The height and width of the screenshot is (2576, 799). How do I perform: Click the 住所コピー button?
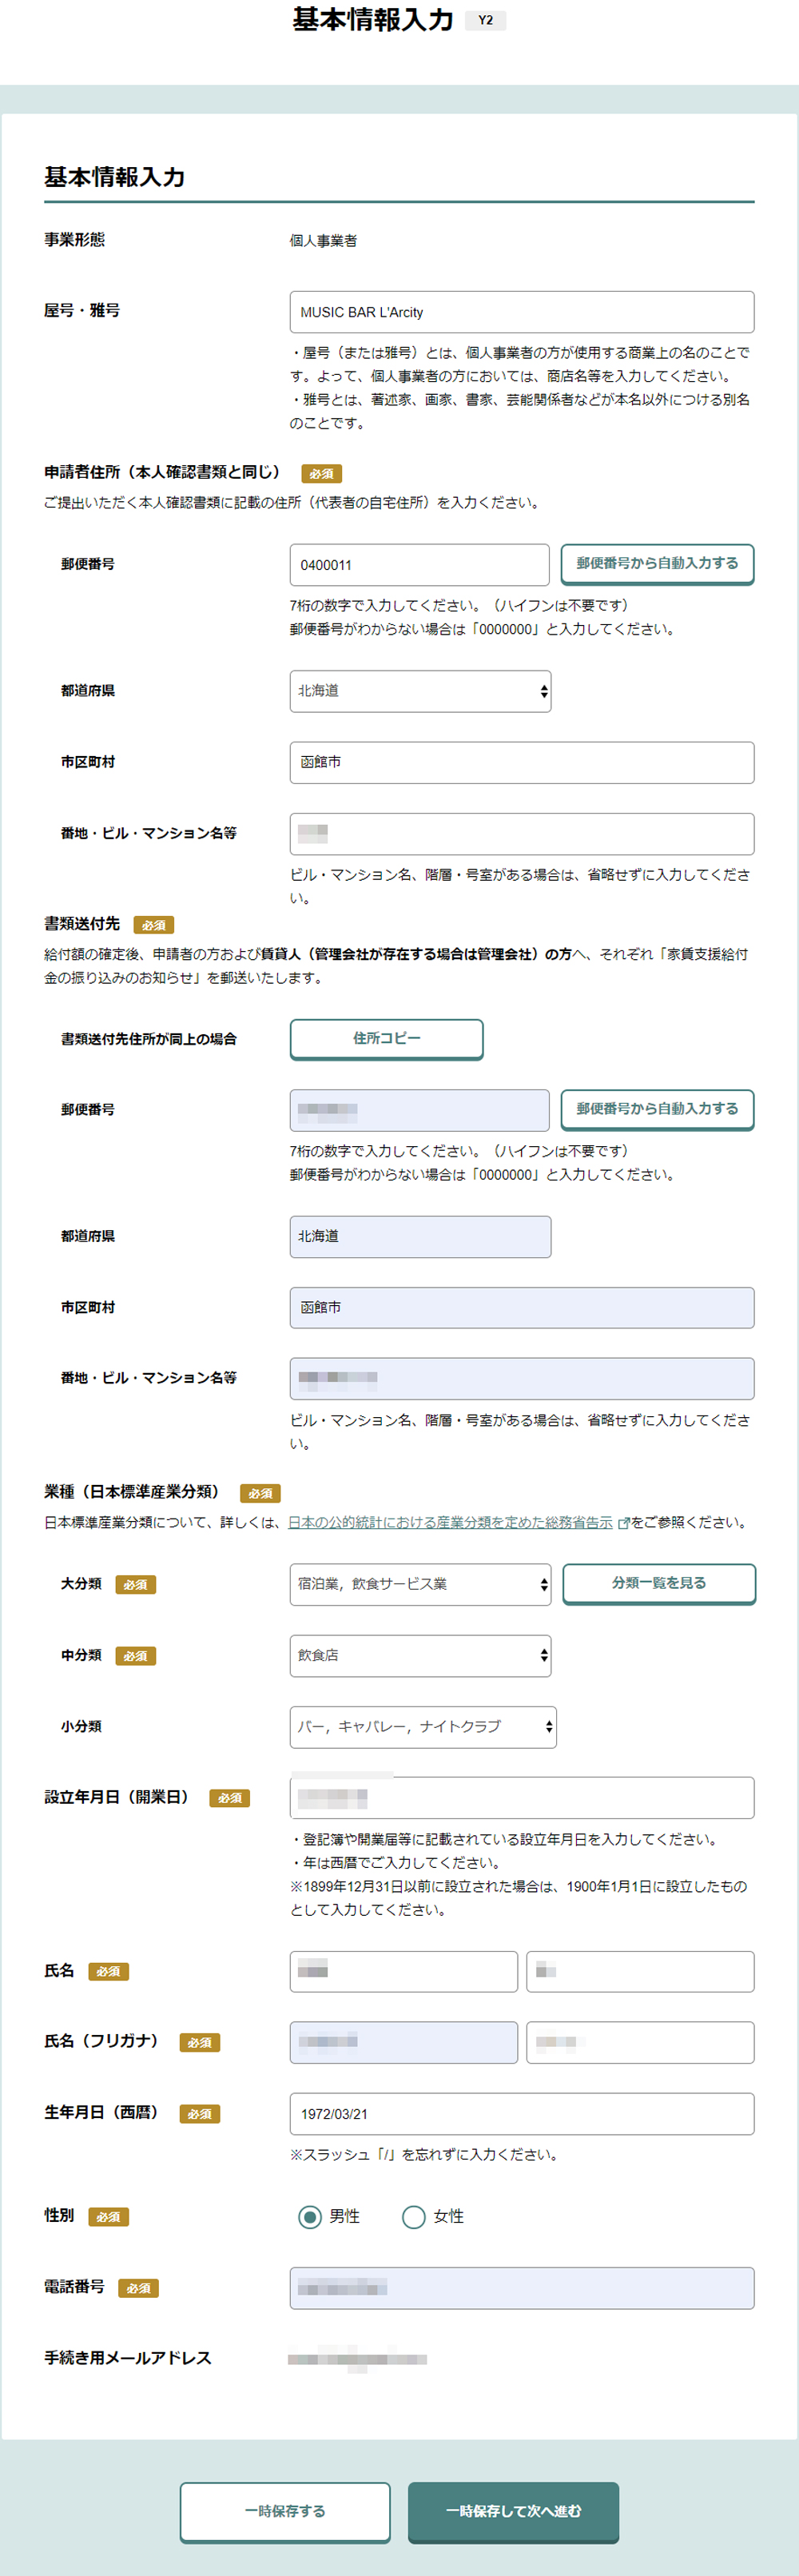click(386, 1039)
